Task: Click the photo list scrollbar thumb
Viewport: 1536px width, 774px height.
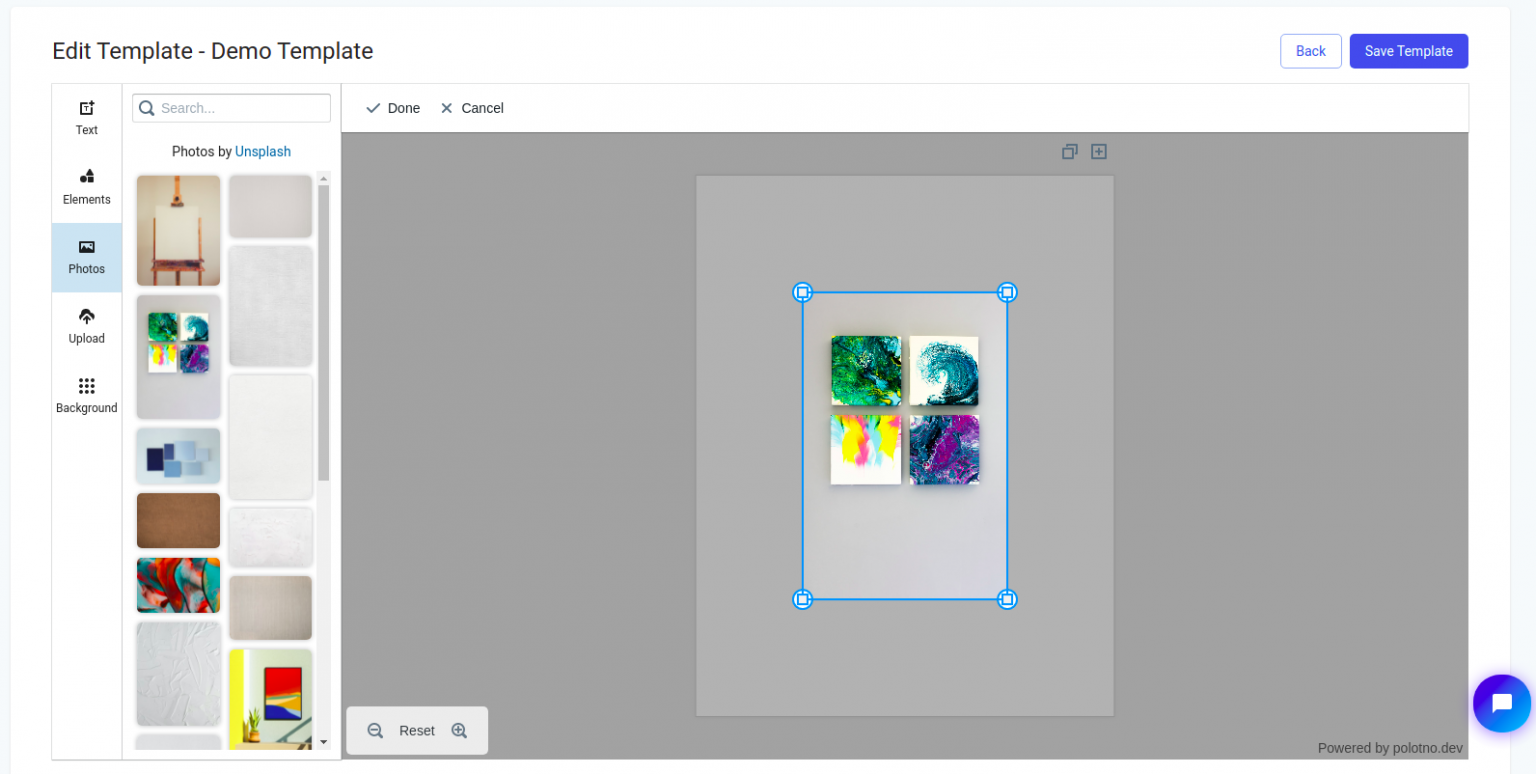Action: pos(323,333)
